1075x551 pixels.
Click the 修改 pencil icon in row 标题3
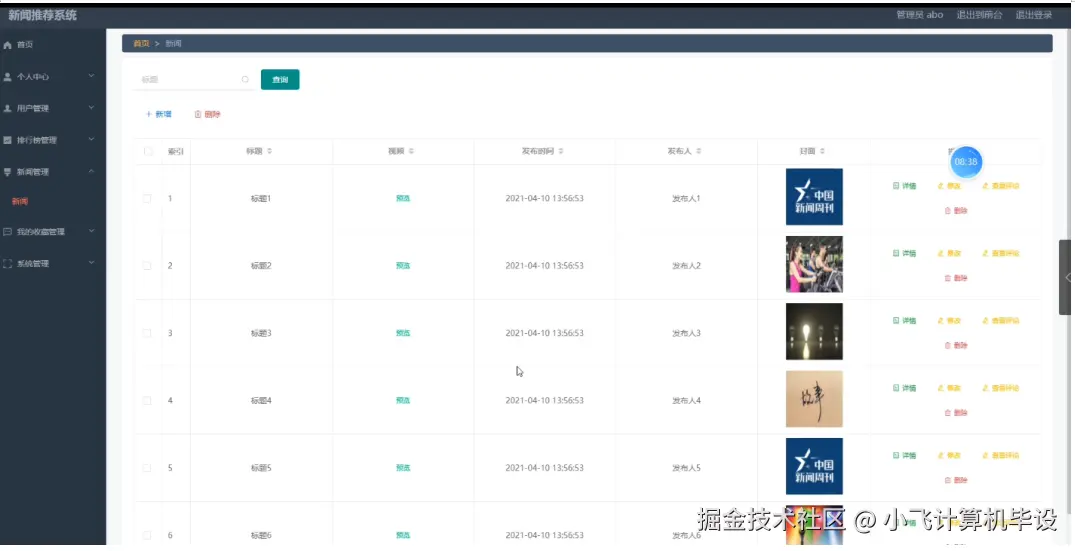point(941,321)
